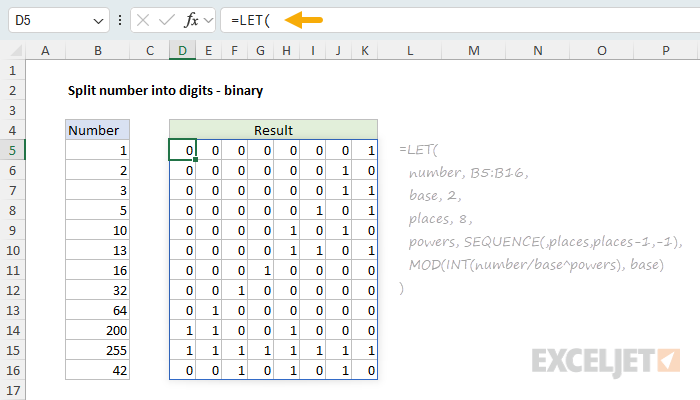Select cell F12 containing 1

234,291
